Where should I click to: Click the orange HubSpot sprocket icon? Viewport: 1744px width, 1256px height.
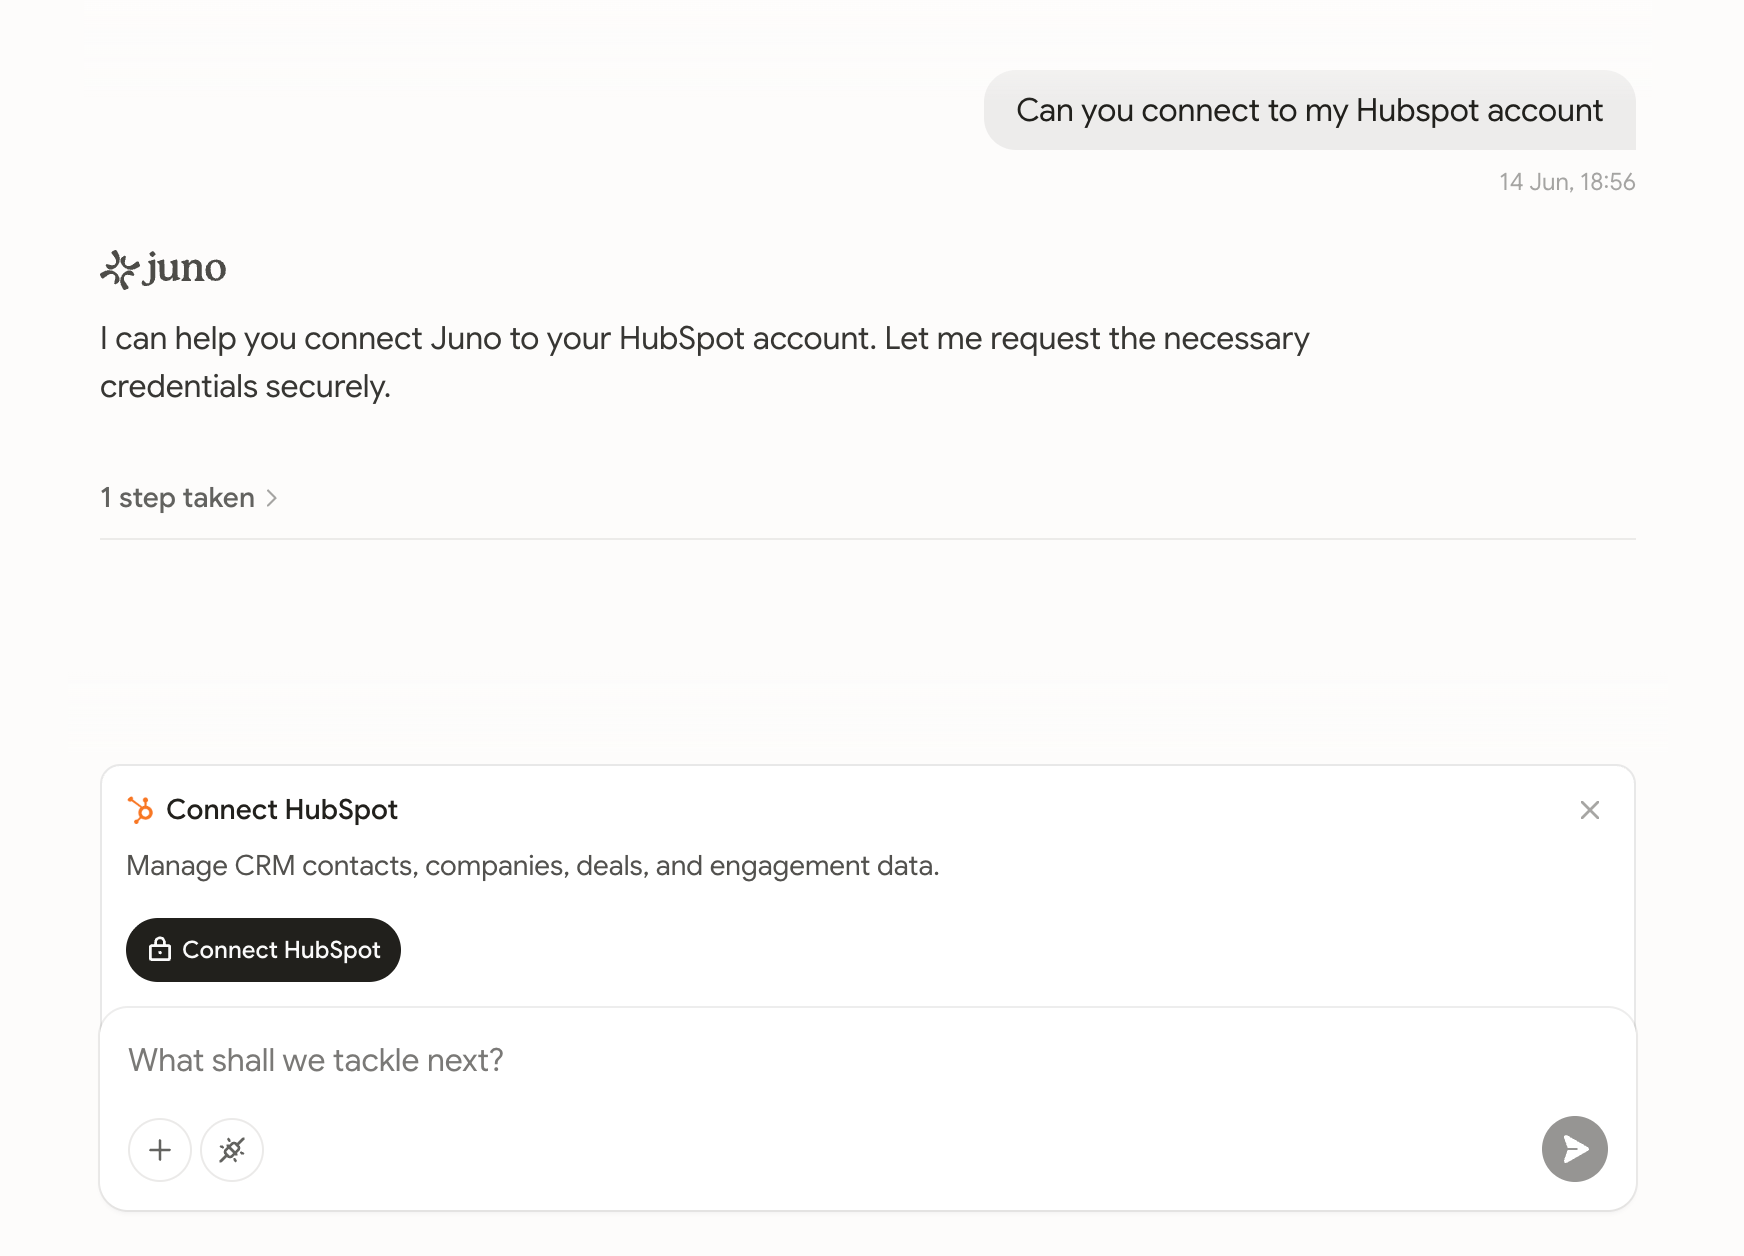pyautogui.click(x=140, y=810)
